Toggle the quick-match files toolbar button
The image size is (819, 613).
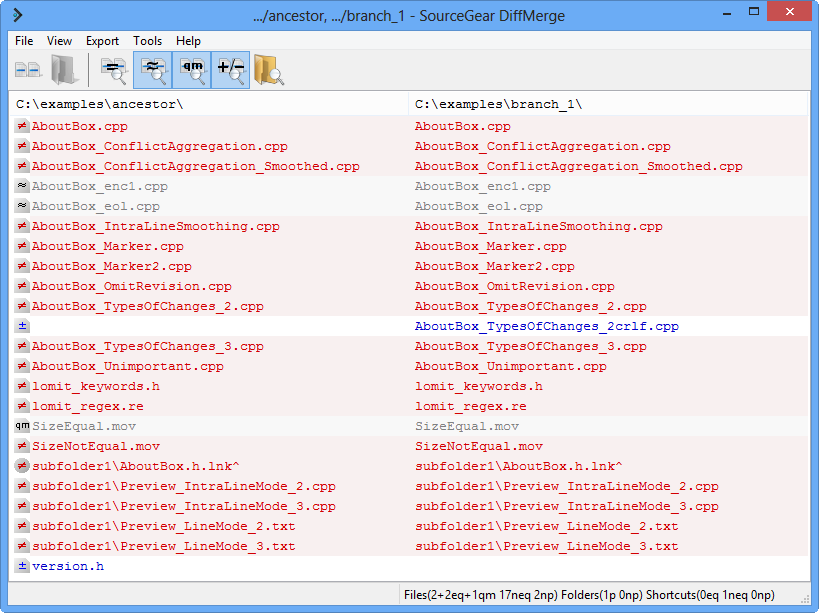(x=192, y=71)
